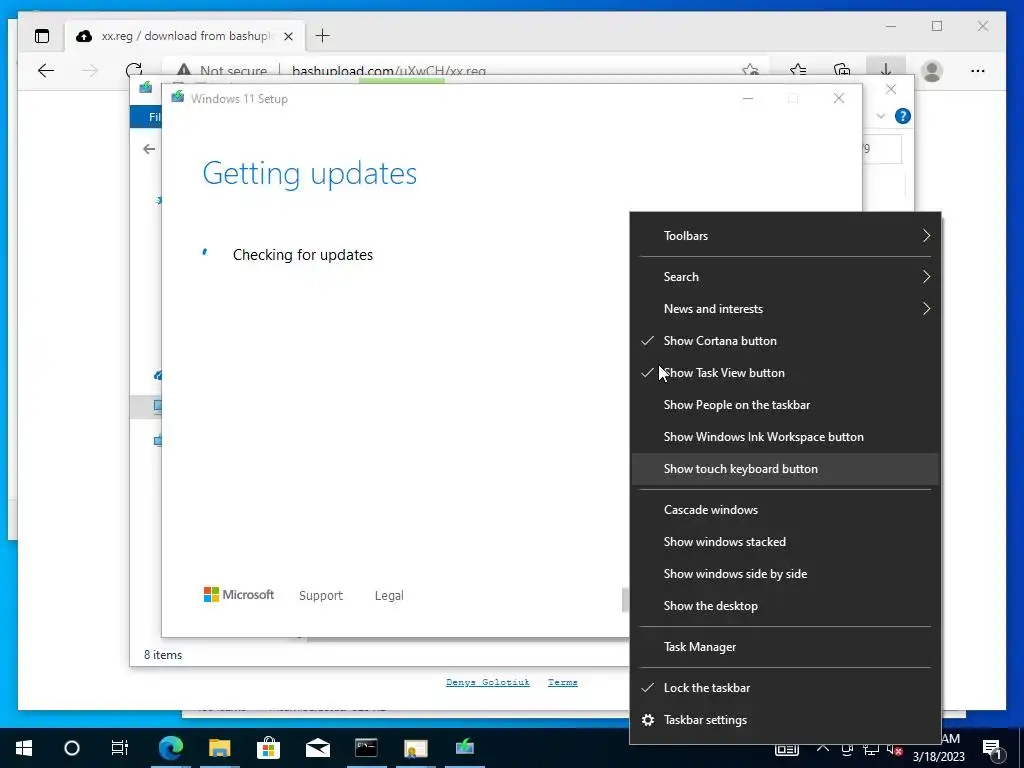Open the Windows Start menu

pyautogui.click(x=24, y=748)
